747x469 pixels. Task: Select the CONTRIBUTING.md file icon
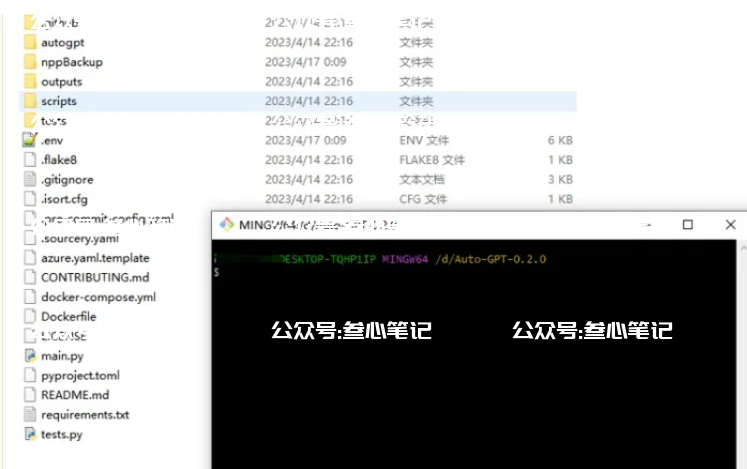(30, 276)
